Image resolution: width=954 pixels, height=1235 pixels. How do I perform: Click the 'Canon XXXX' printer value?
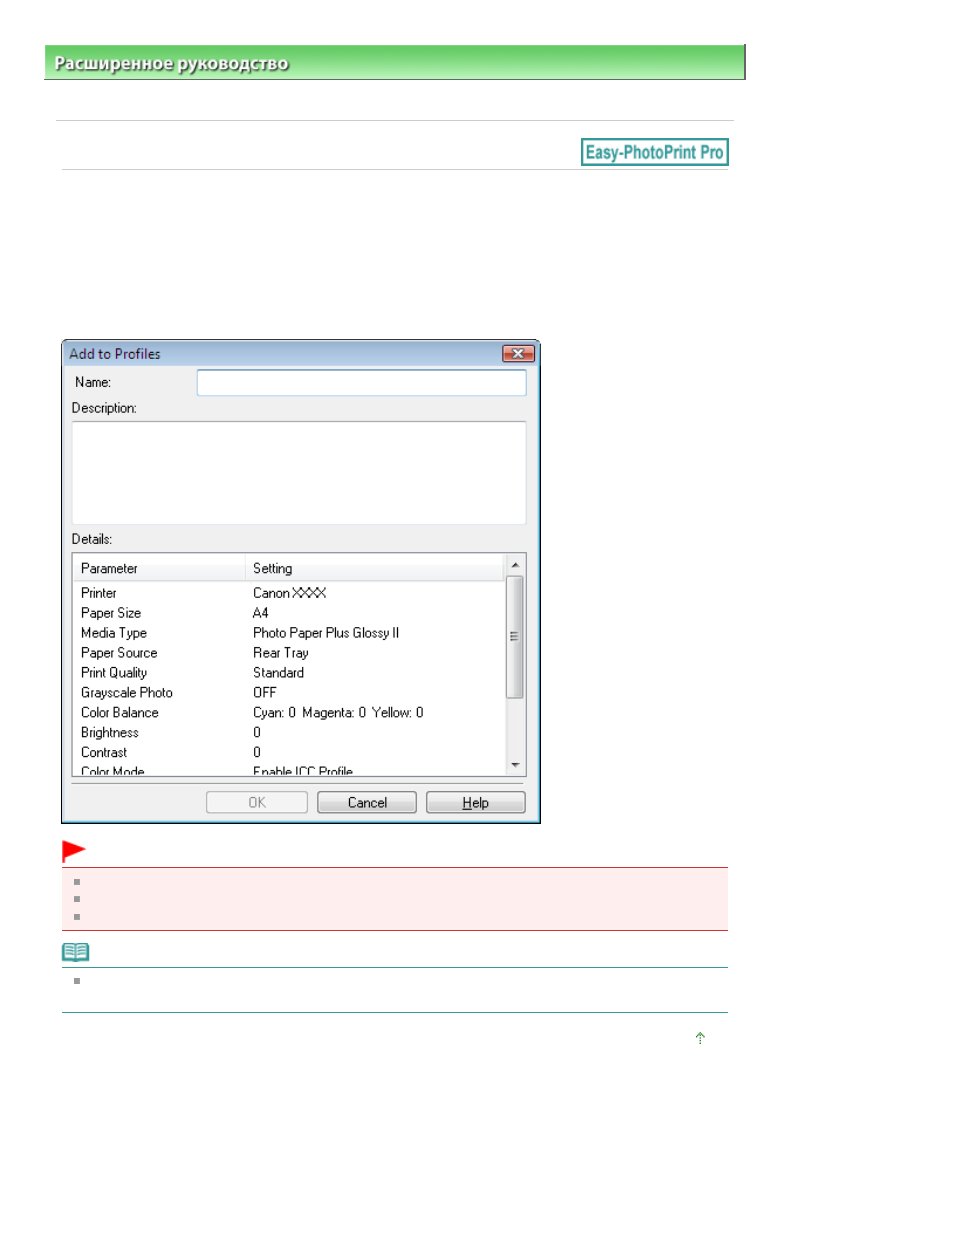coord(290,593)
